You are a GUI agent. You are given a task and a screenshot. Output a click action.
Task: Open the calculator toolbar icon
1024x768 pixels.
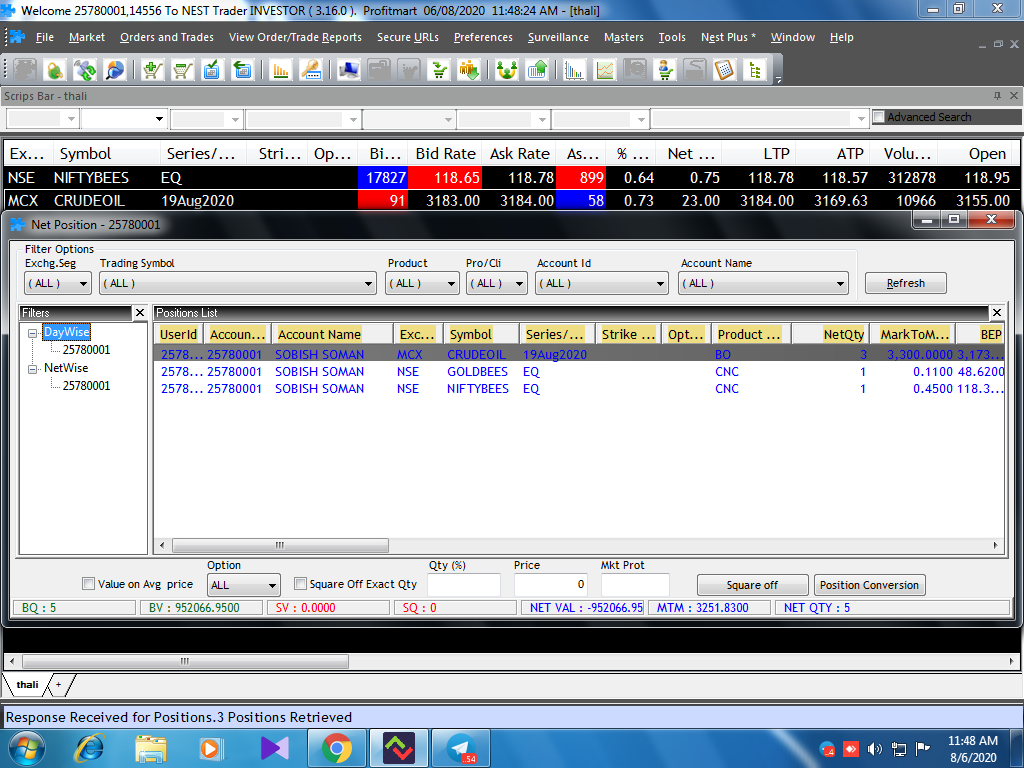coord(725,69)
